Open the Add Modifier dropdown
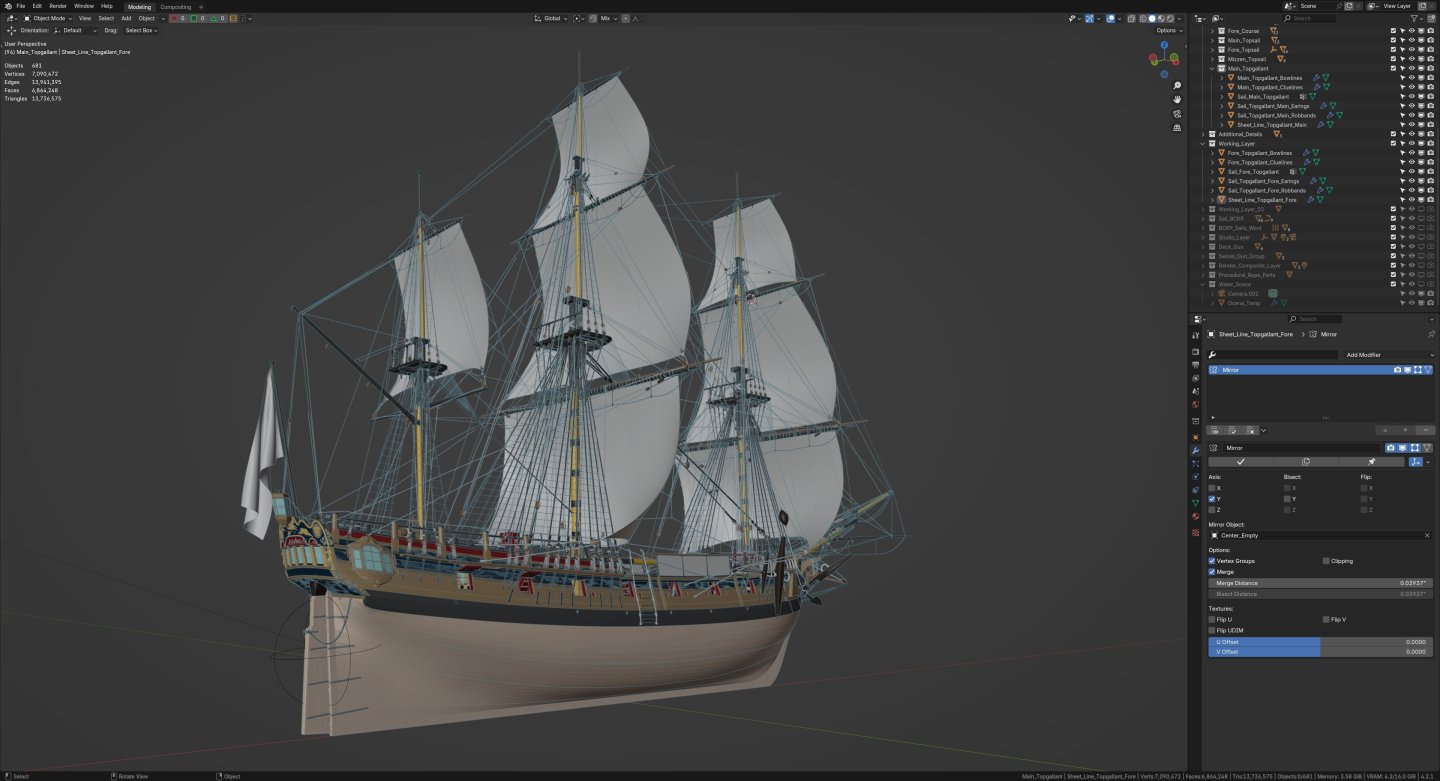Image resolution: width=1440 pixels, height=781 pixels. click(1388, 355)
